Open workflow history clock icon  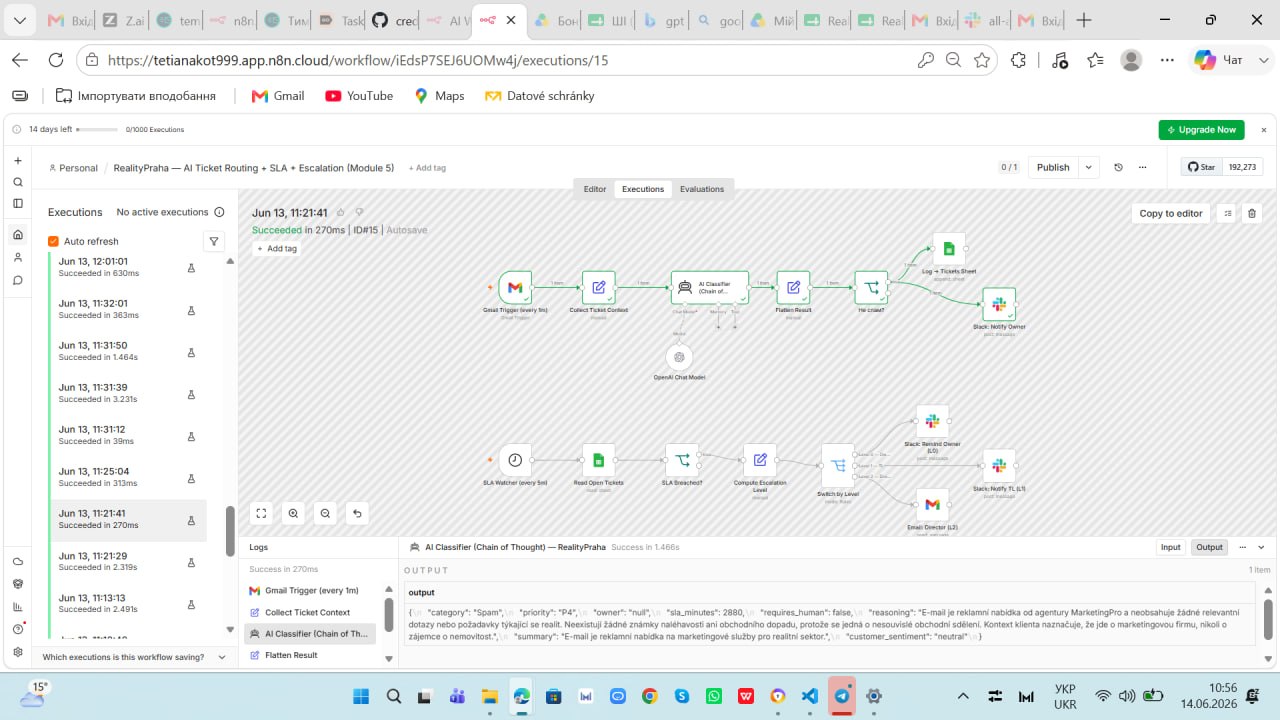coord(1119,167)
